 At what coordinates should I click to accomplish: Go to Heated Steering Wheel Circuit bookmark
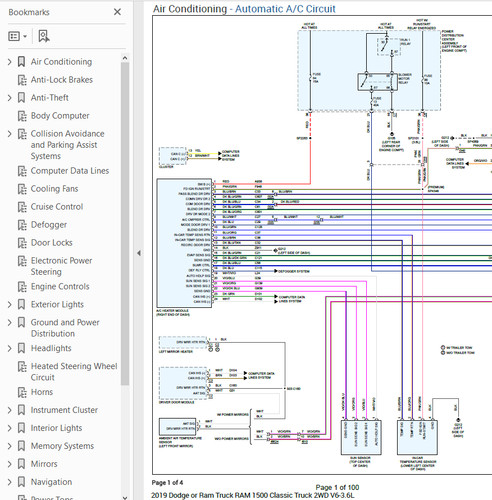pyautogui.click(x=74, y=372)
